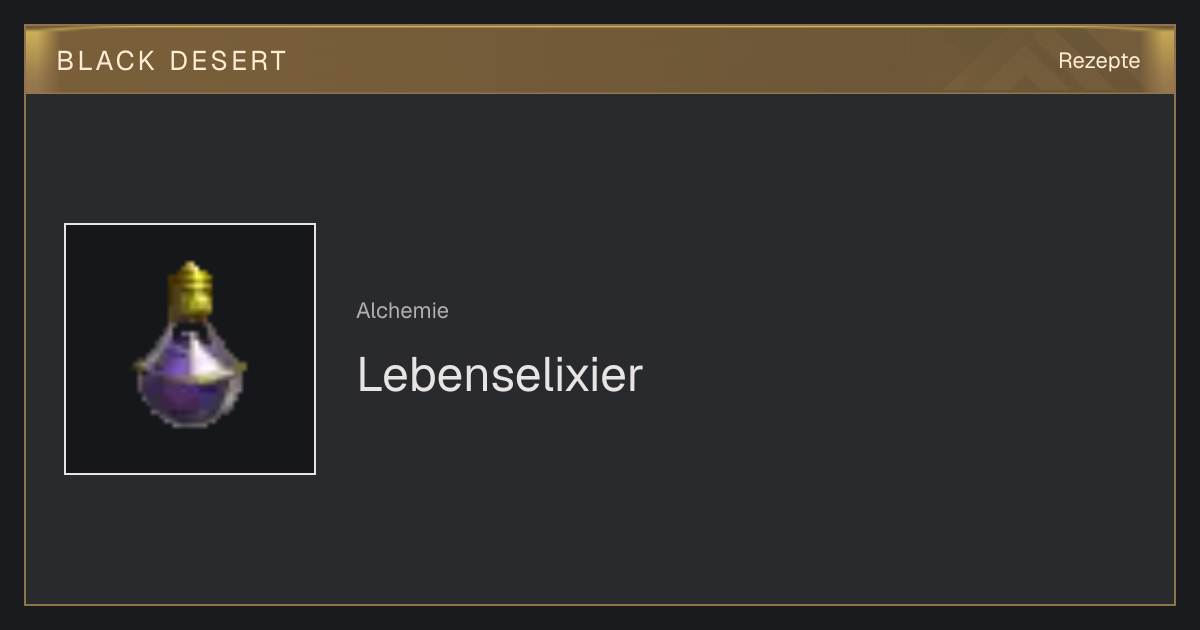Image resolution: width=1200 pixels, height=630 pixels.
Task: Select the purple Lebenselixier potion icon
Action: pyautogui.click(x=190, y=344)
